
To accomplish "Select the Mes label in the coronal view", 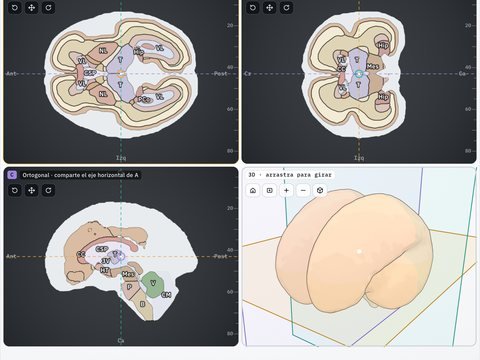I will (372, 66).
